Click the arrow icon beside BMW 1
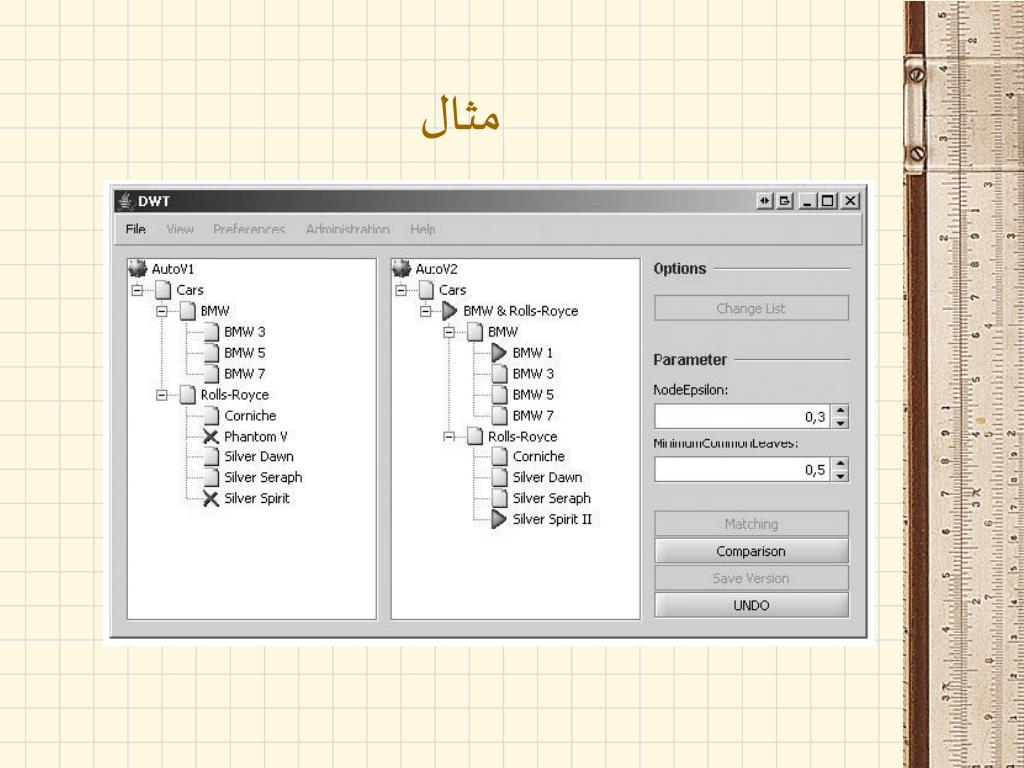1024x768 pixels. (x=499, y=353)
